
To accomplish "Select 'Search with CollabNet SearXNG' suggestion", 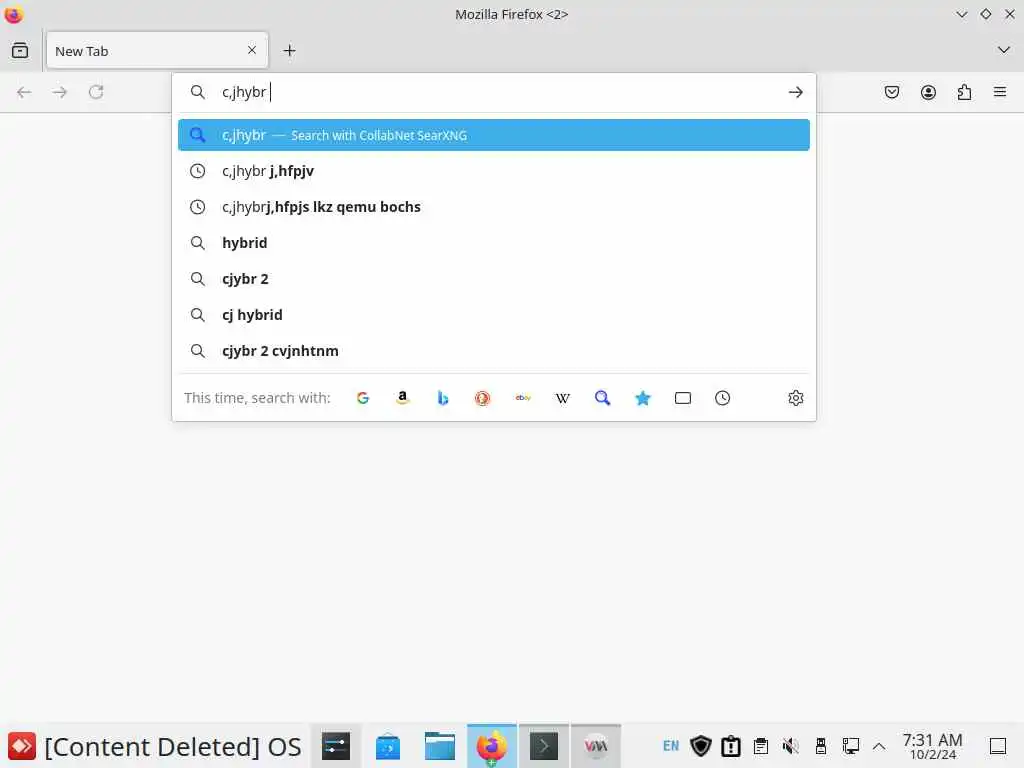I will point(494,135).
